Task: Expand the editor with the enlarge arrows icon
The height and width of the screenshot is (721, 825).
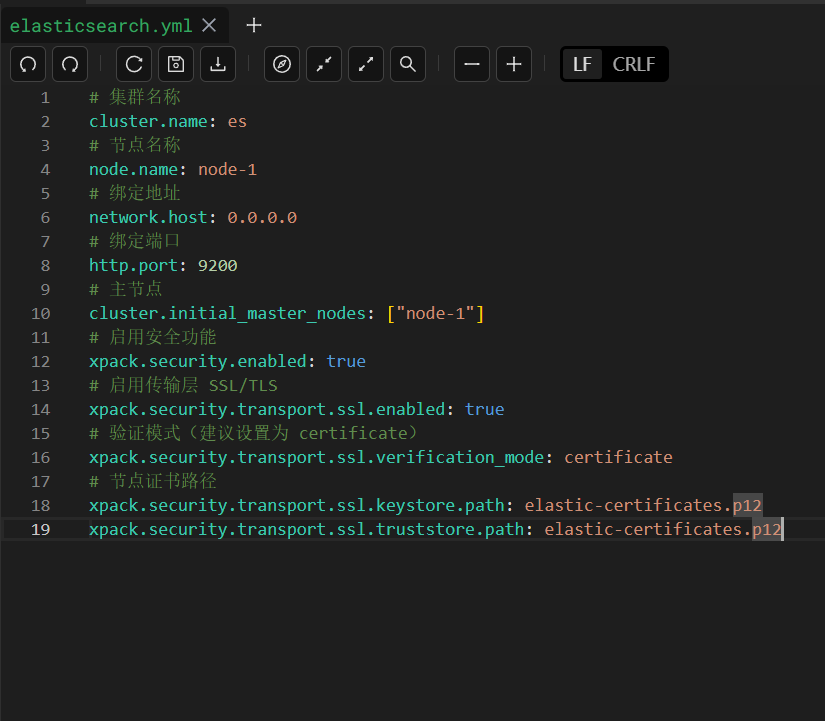Action: click(366, 64)
